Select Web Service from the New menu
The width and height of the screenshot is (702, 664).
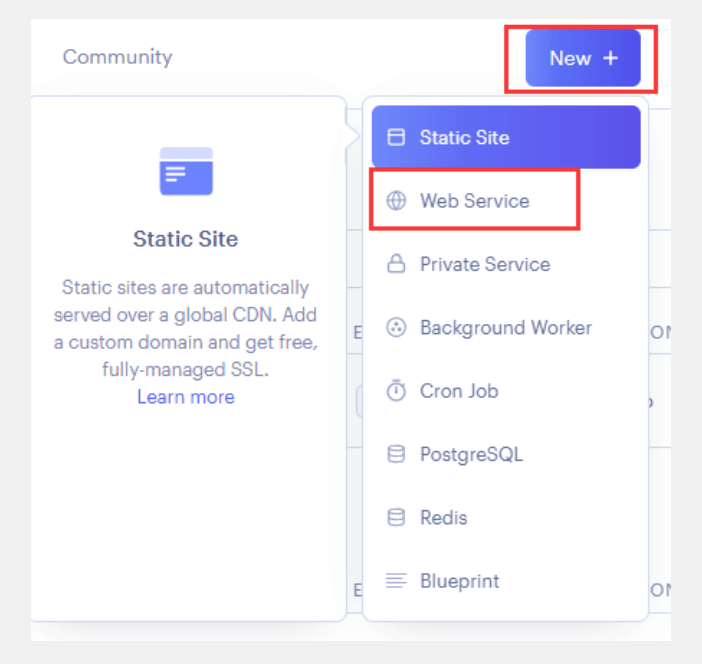474,201
